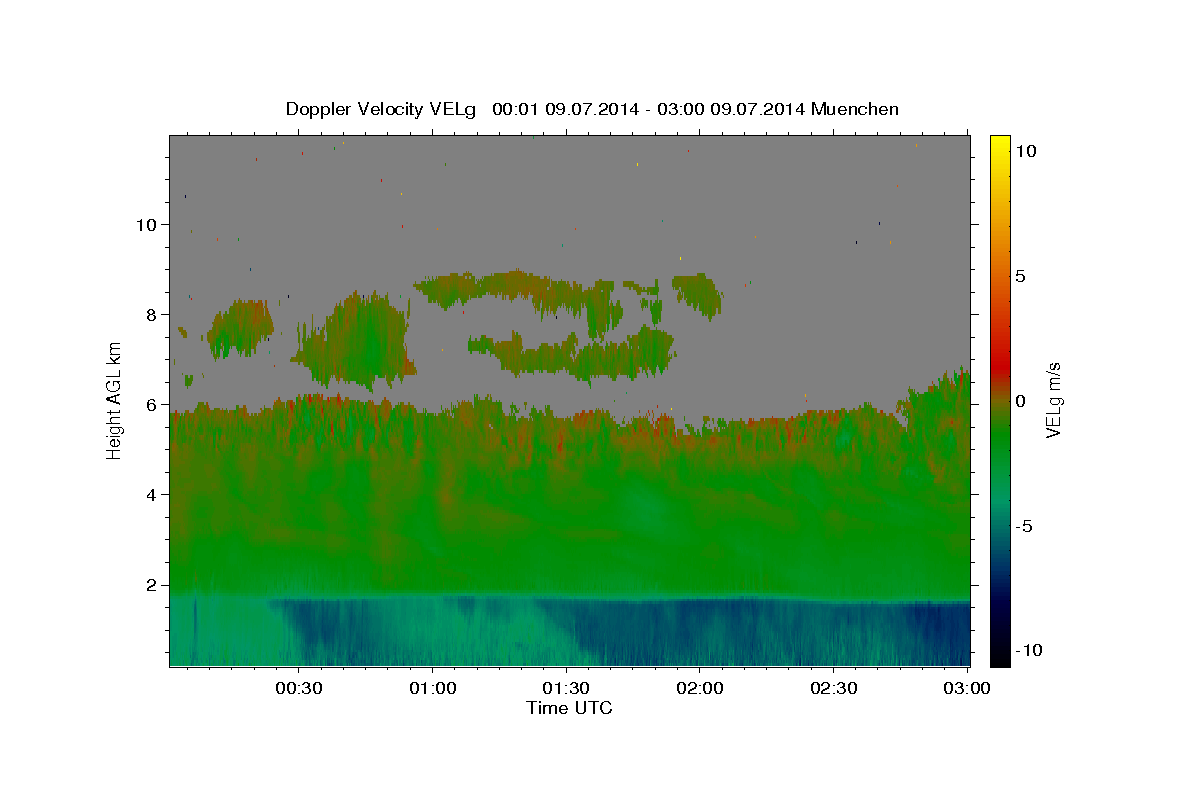Click the 'Time UTC' axis label

point(569,708)
